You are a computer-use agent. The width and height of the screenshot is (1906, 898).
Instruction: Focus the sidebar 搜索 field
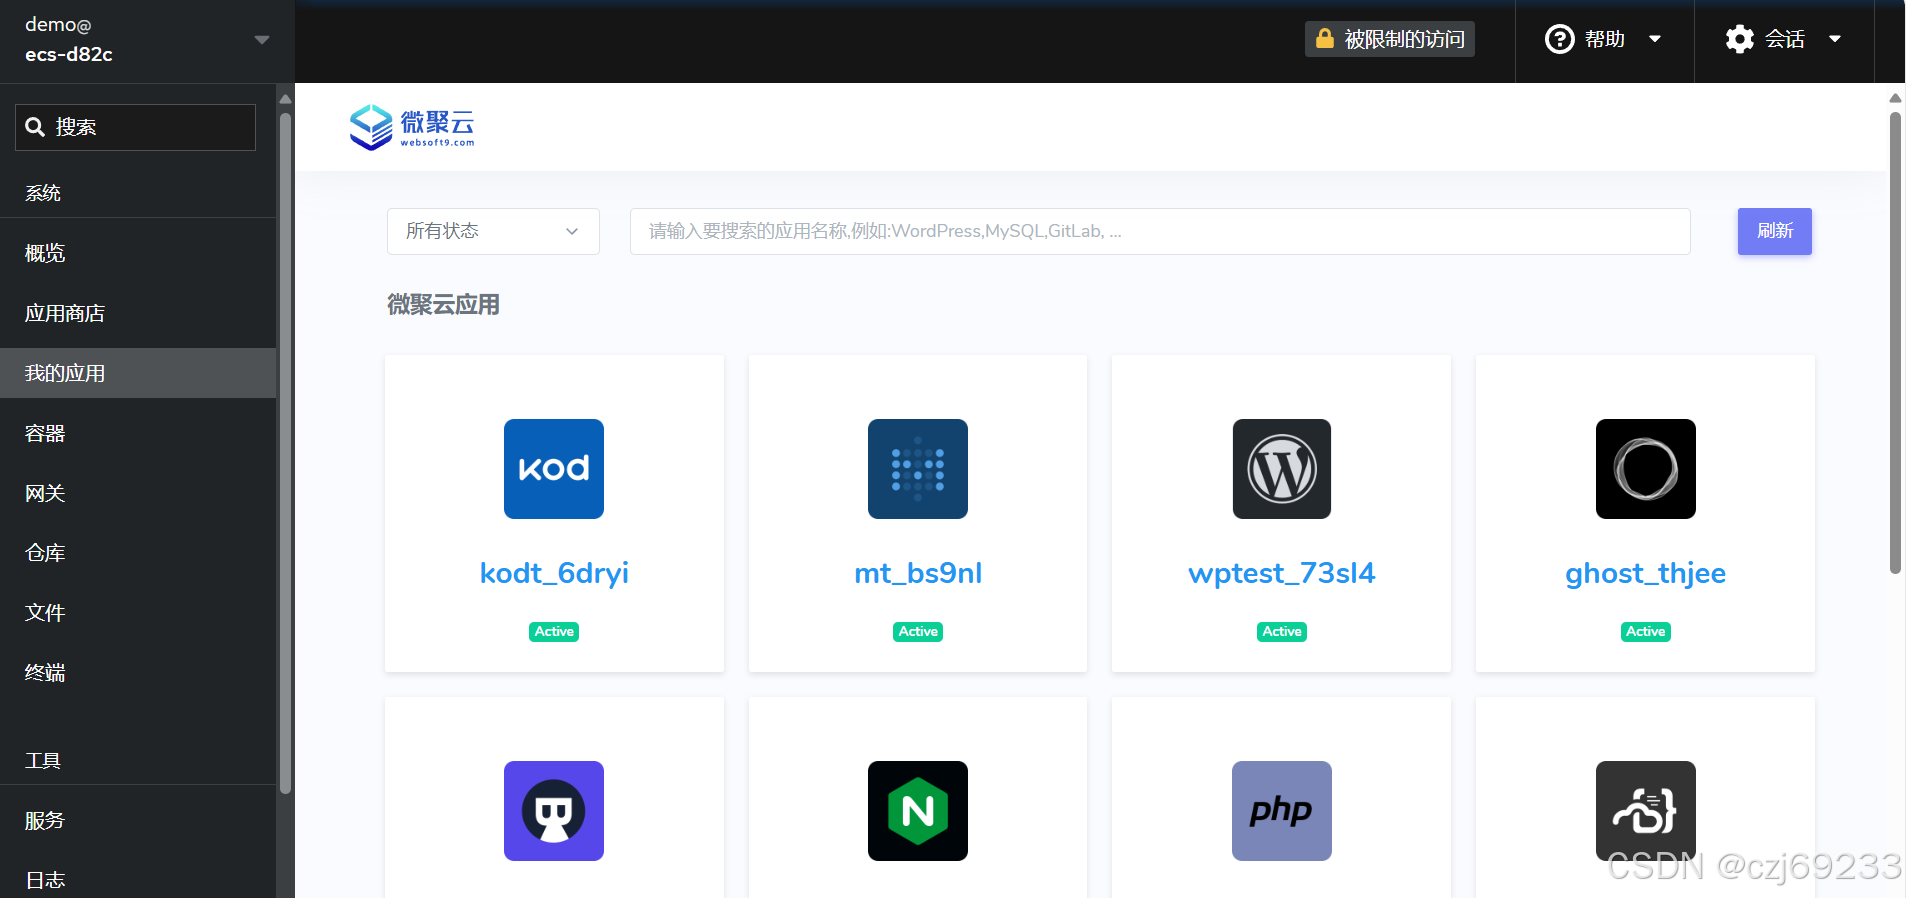pos(135,127)
